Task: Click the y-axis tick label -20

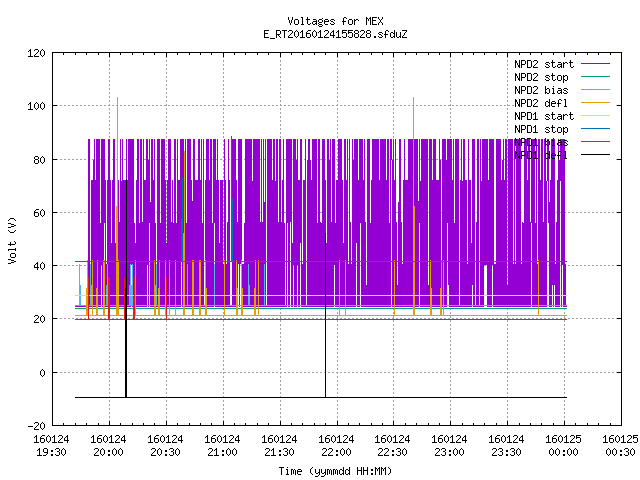Action: 36,426
